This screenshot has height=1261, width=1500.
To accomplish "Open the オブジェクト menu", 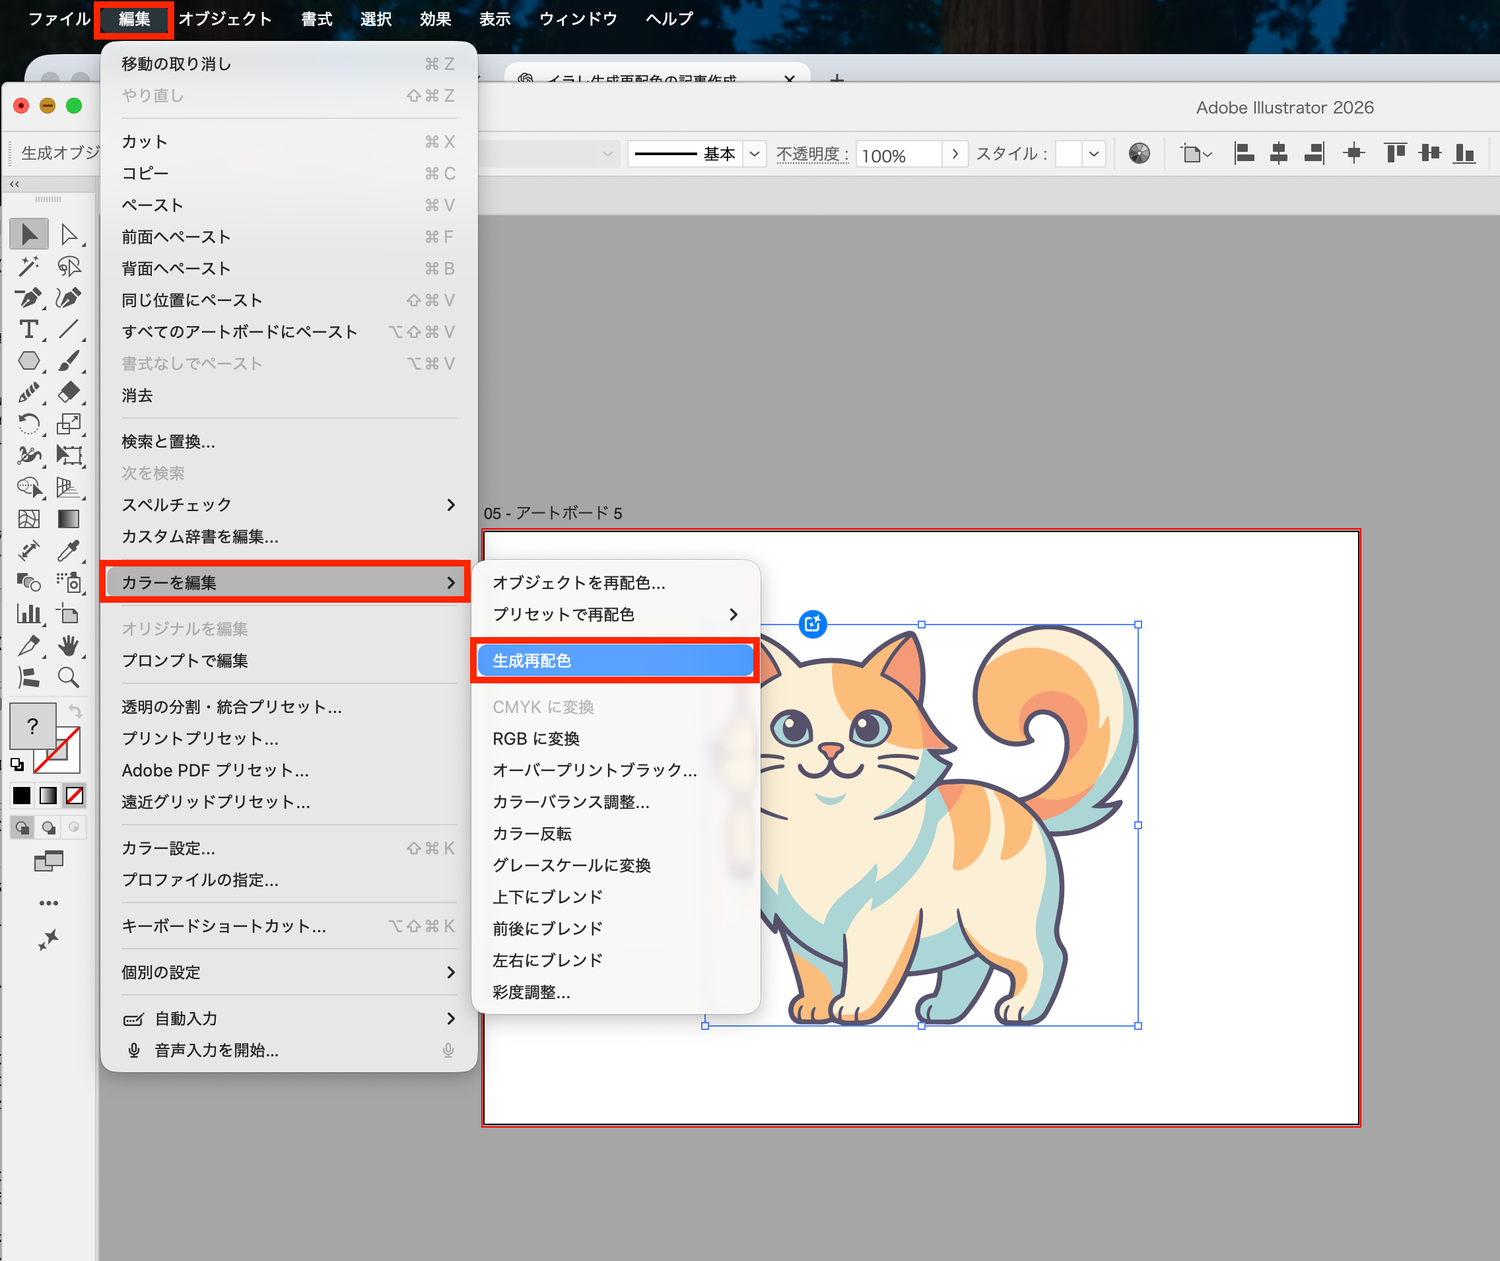I will (x=225, y=19).
